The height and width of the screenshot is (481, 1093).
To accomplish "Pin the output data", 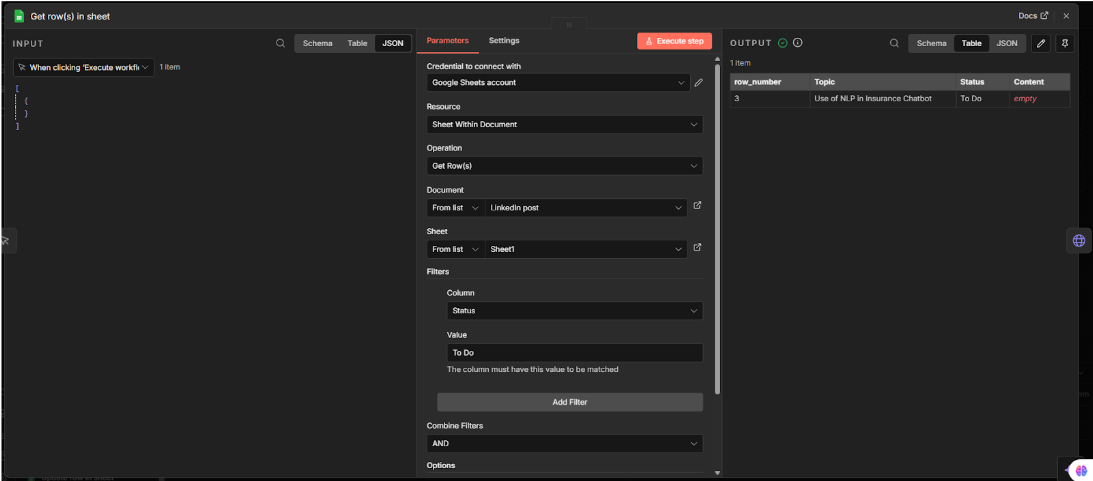I will (x=1065, y=43).
